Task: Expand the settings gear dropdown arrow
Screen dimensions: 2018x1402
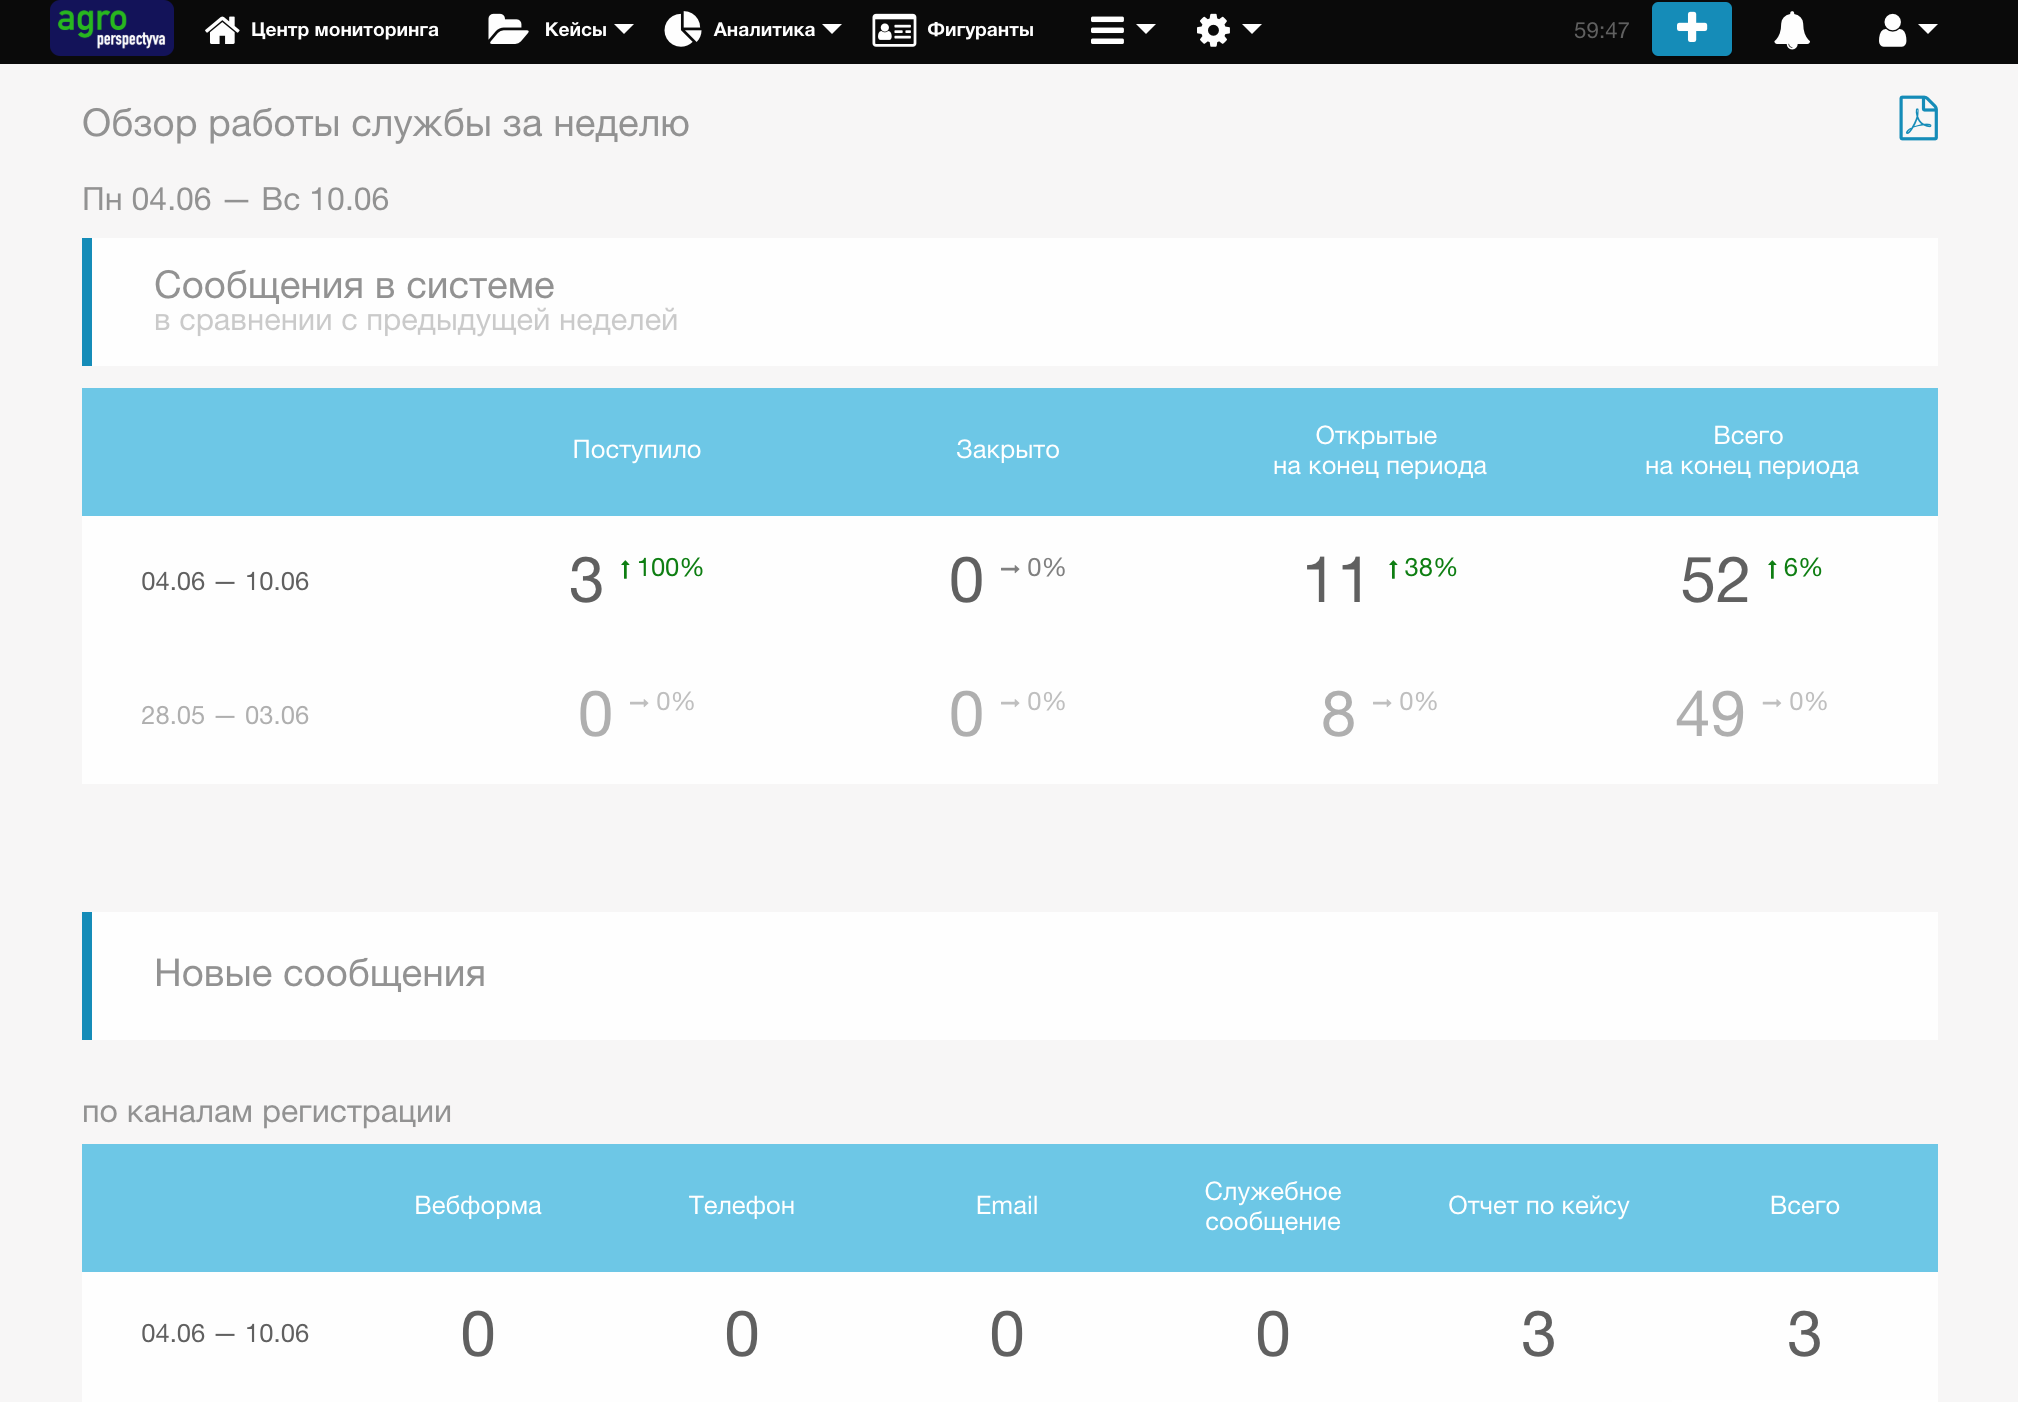Action: pos(1252,30)
